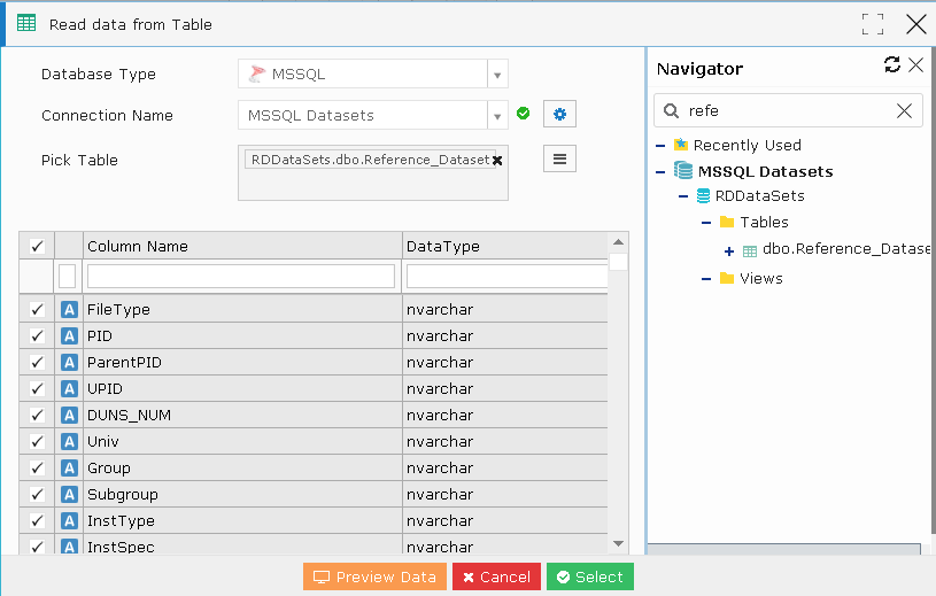The image size is (936, 596).
Task: Uncheck the Univ column checkbox
Action: [x=37, y=441]
